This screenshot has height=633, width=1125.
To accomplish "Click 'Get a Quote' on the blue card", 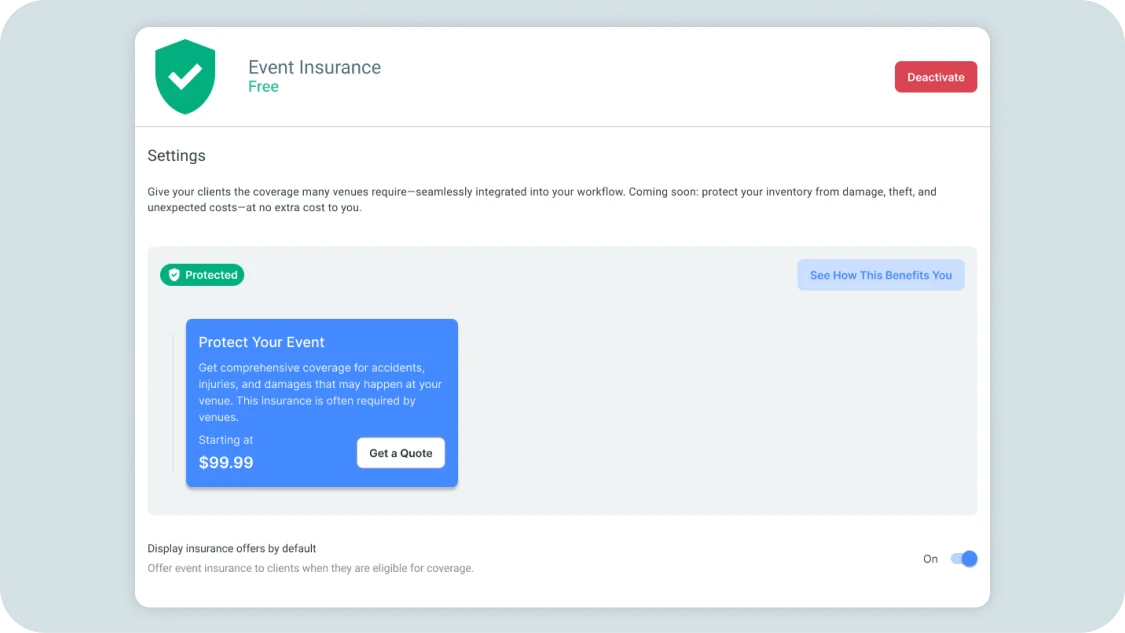I will coord(400,453).
